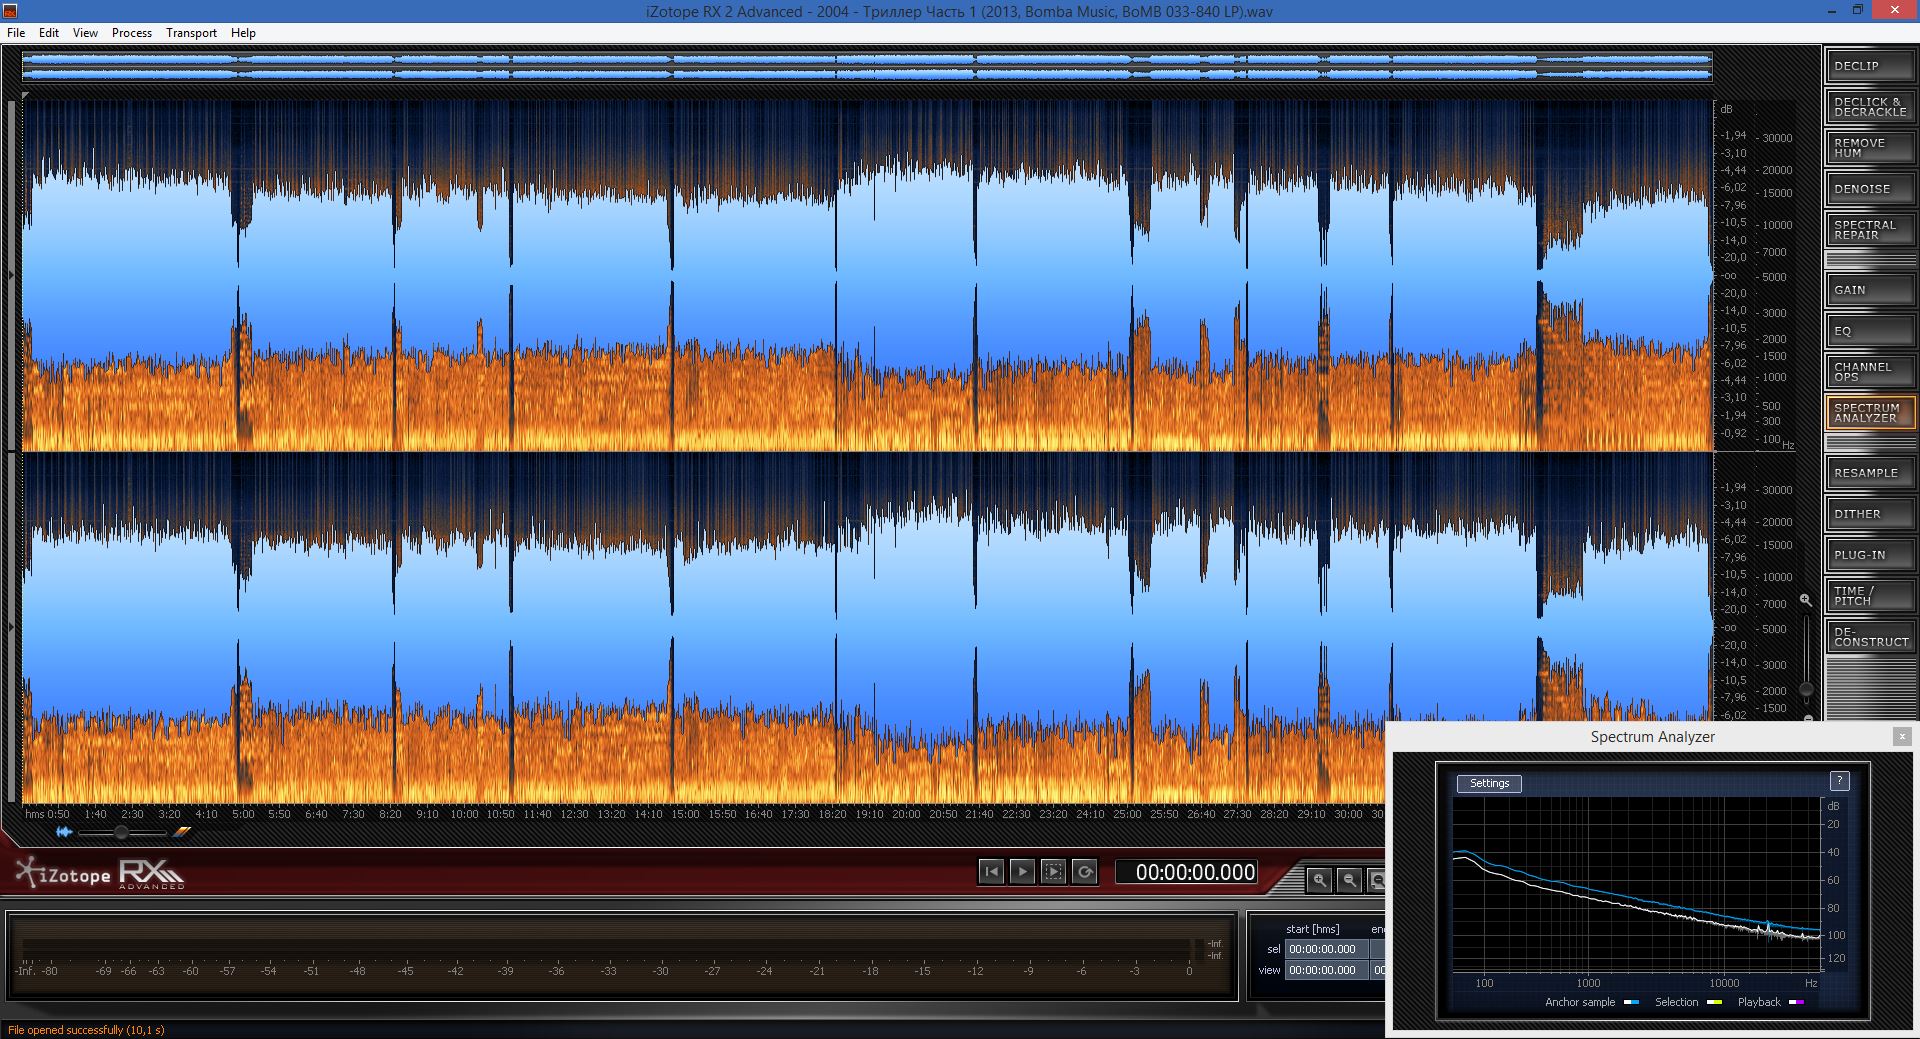Open the File menu
The height and width of the screenshot is (1039, 1920).
[x=16, y=33]
